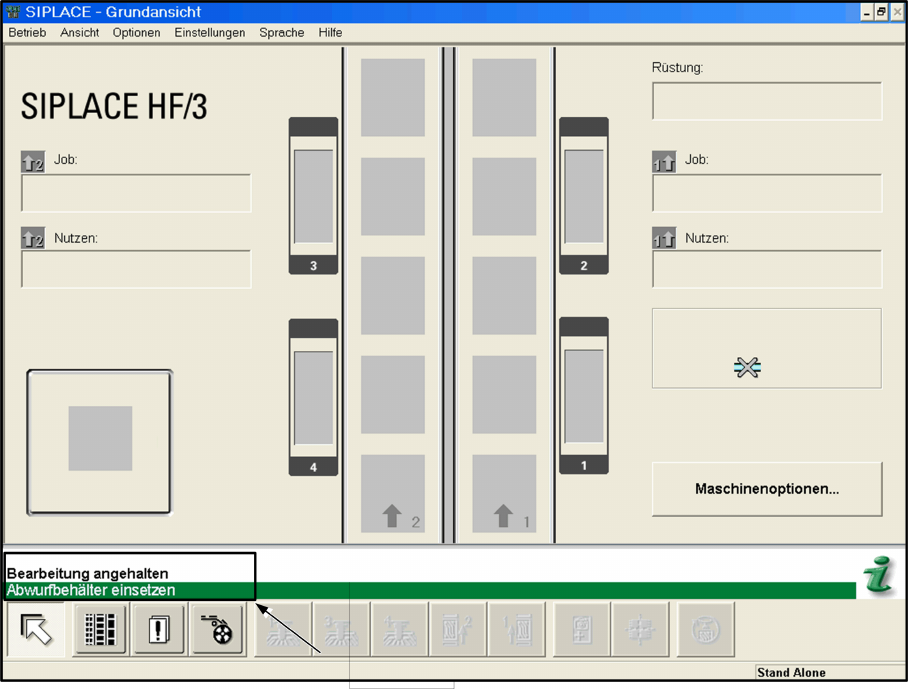Viewport: 908px width, 689px height.
Task: Click the conveyor lane 1 arrow
Action: [x=504, y=516]
